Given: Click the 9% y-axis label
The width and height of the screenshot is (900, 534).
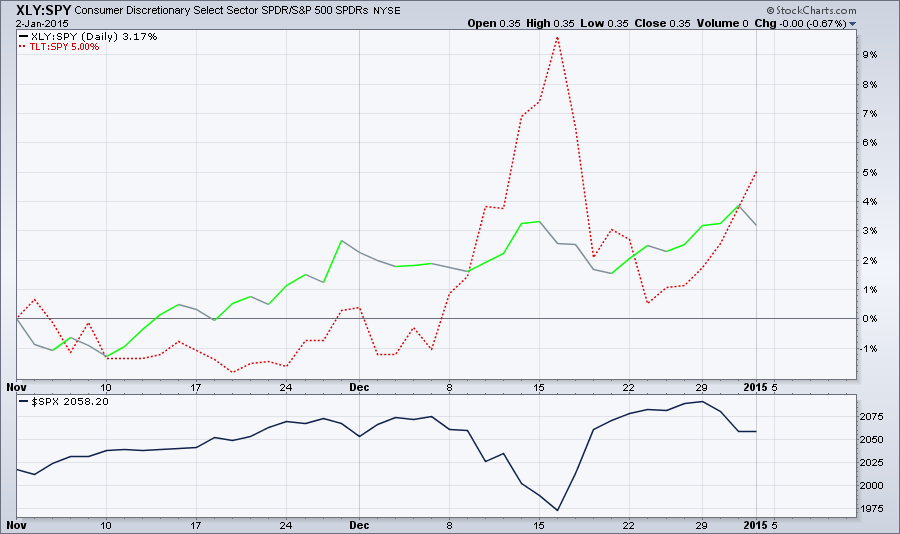Looking at the screenshot, I should coord(870,55).
